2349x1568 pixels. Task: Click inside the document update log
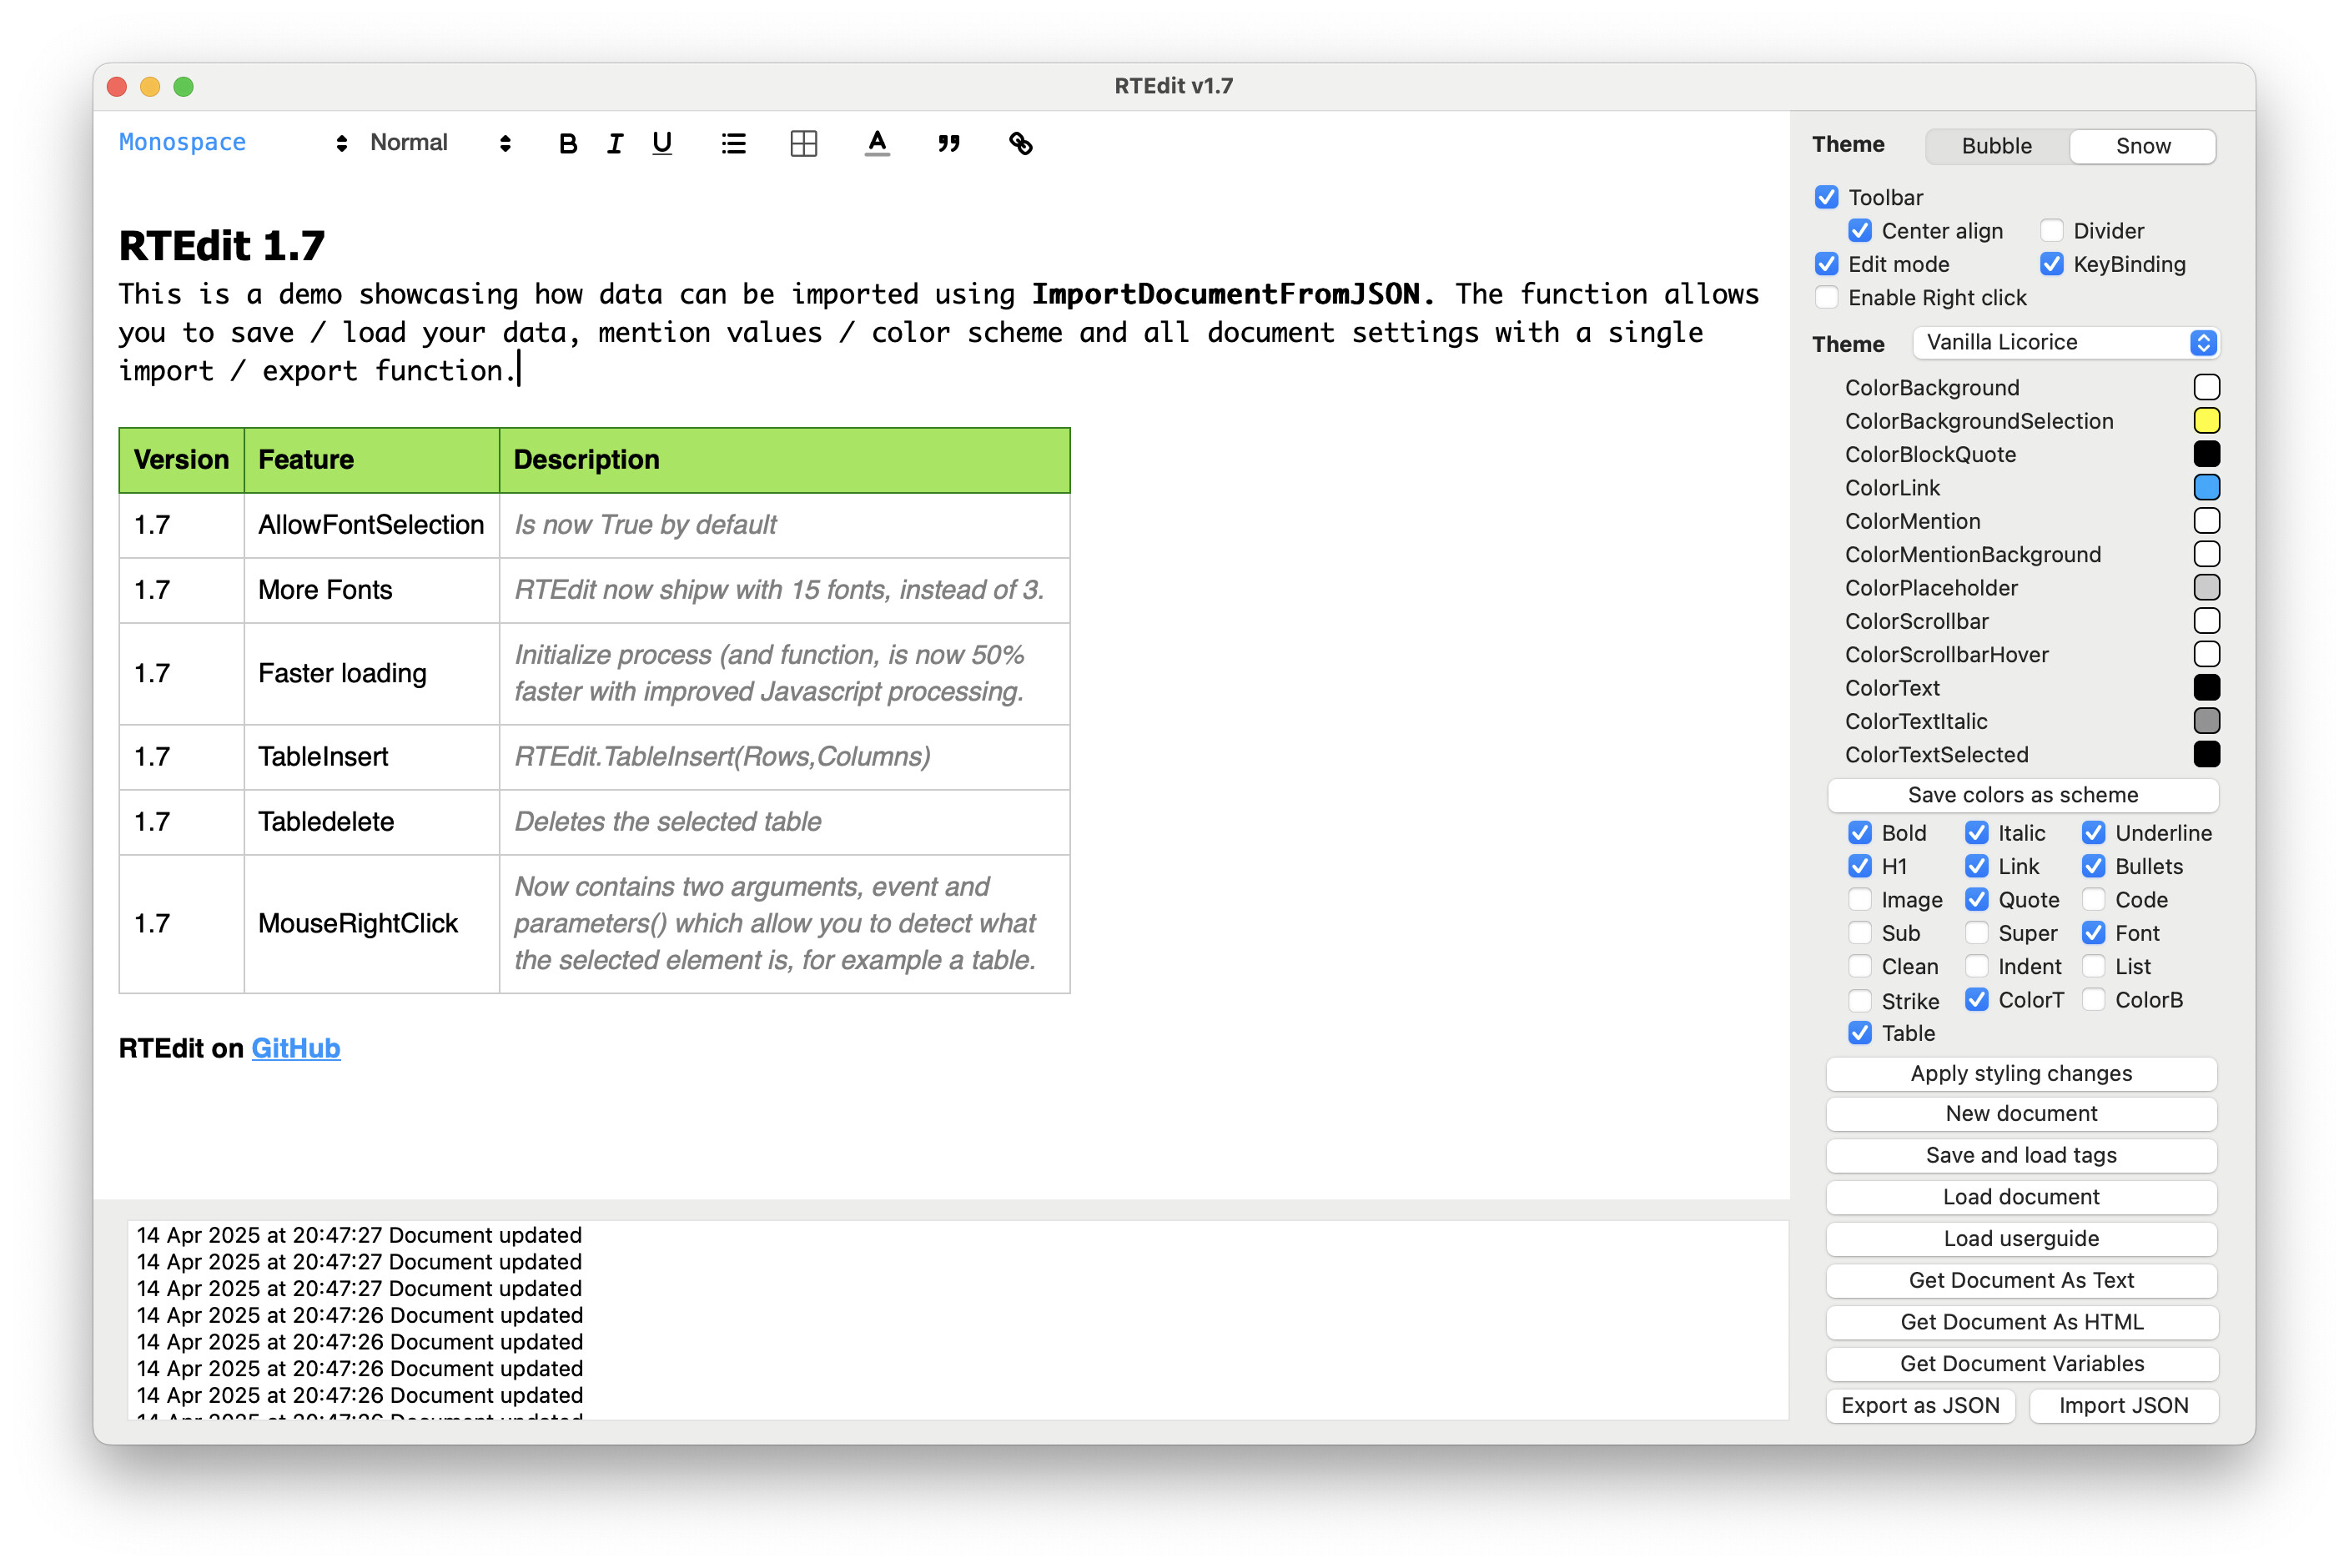click(x=957, y=1320)
